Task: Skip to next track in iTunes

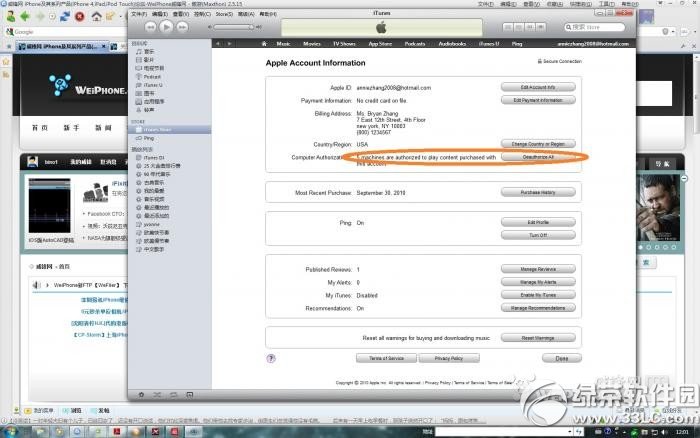Action: coord(182,27)
